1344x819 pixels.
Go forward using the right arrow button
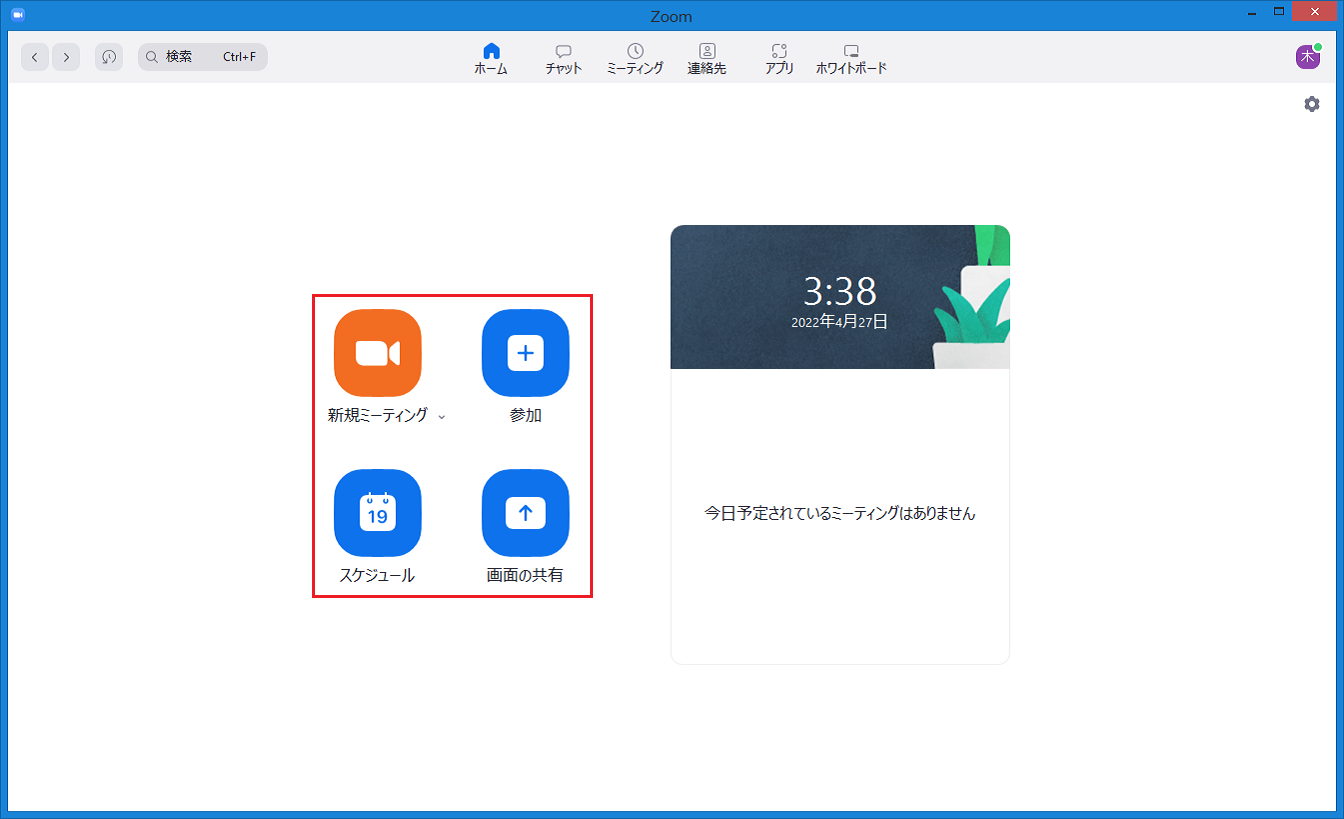[x=66, y=57]
